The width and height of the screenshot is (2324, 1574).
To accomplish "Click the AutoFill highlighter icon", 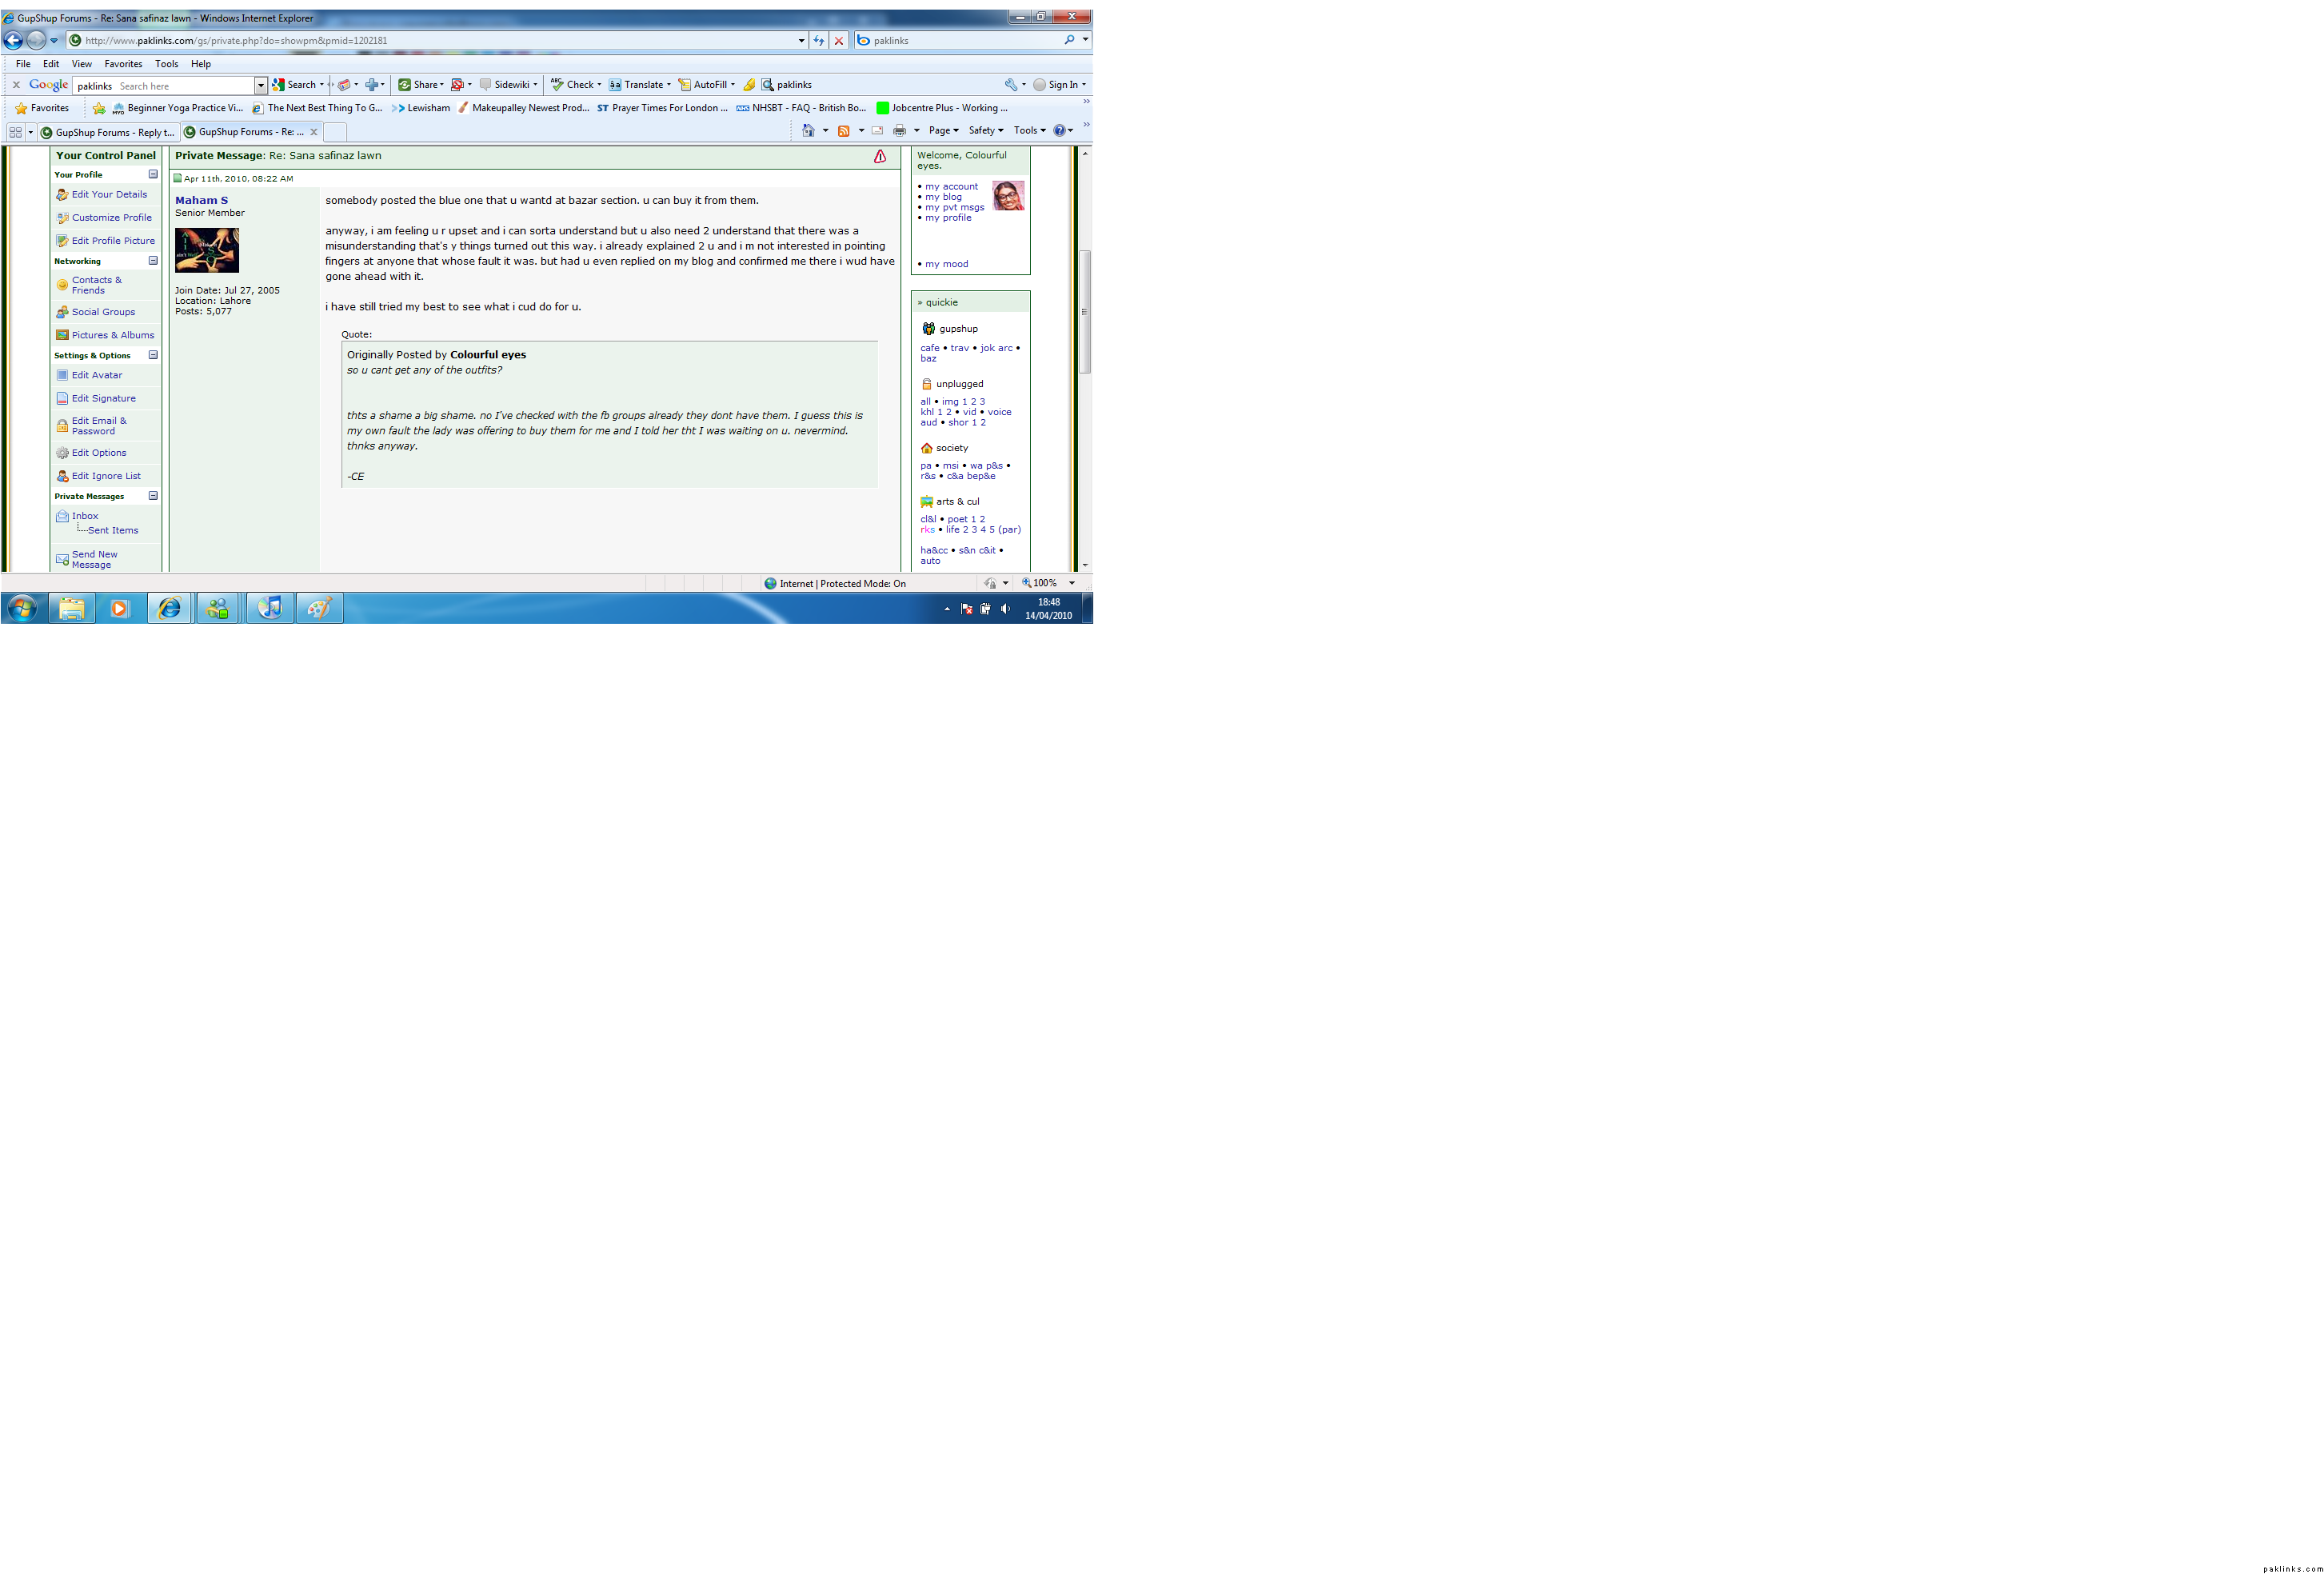I will (749, 85).
